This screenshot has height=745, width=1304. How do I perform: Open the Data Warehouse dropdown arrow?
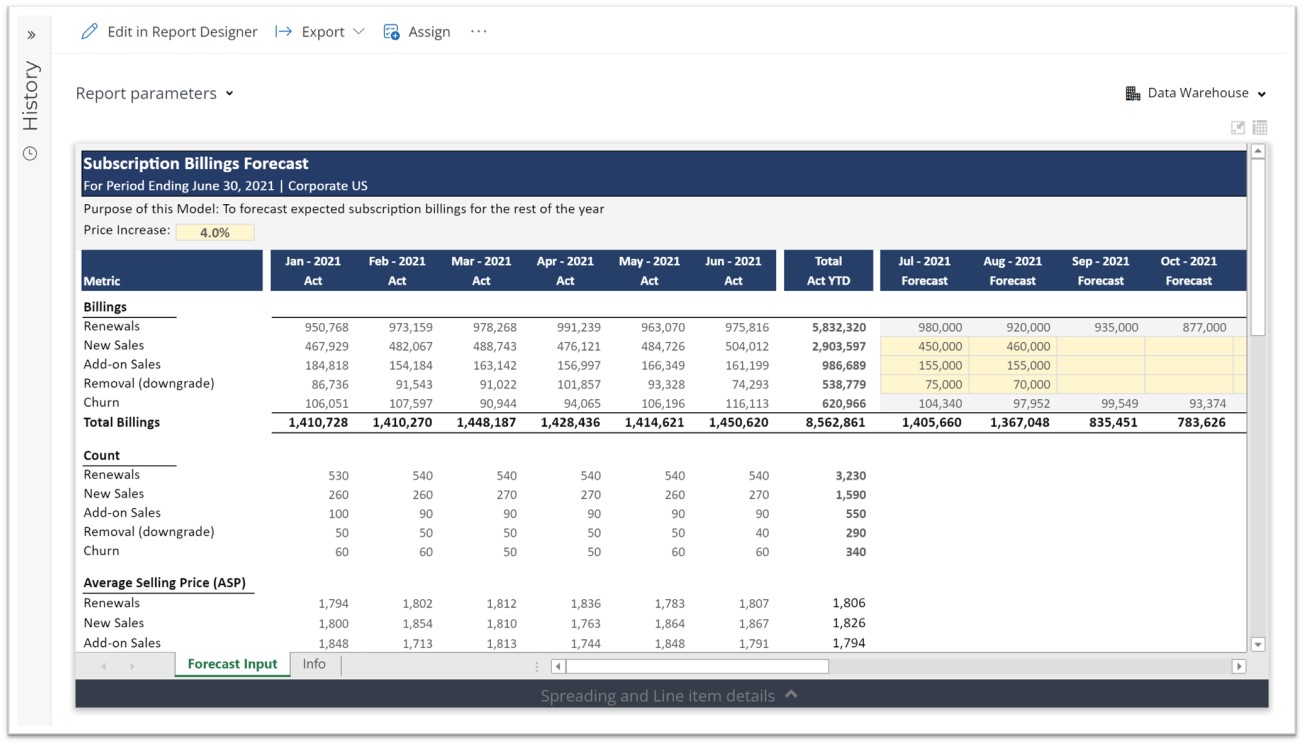(x=1262, y=94)
